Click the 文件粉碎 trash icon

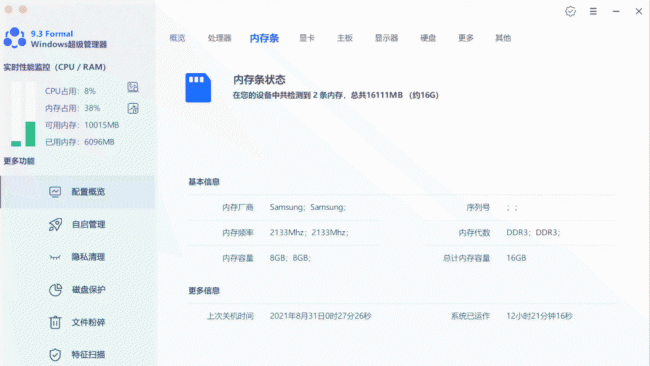(55, 322)
